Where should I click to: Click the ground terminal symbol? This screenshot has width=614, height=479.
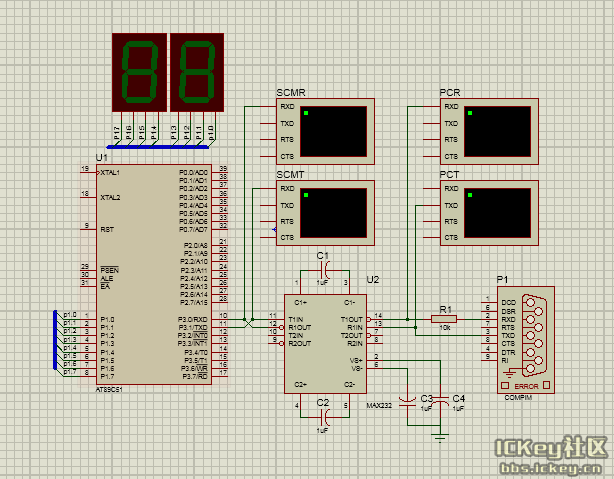pyautogui.click(x=441, y=437)
